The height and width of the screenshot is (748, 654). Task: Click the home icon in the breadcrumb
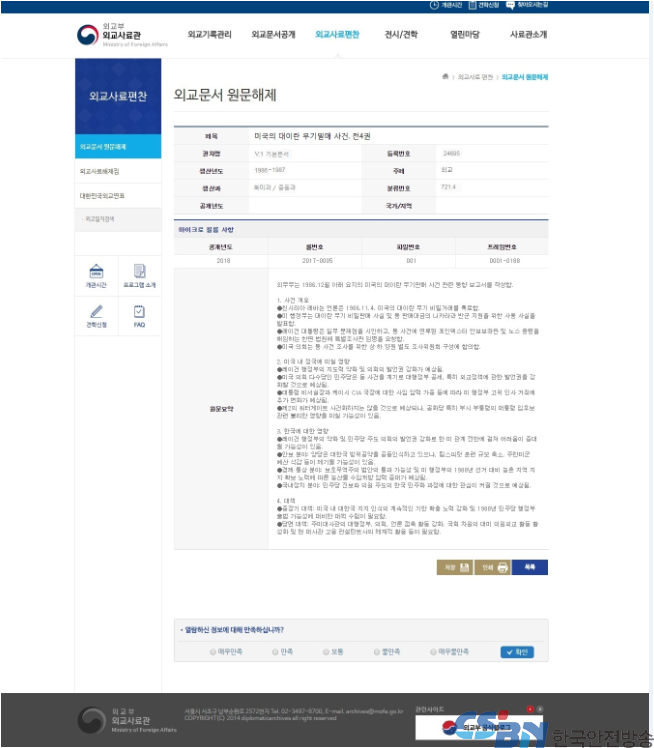[445, 76]
